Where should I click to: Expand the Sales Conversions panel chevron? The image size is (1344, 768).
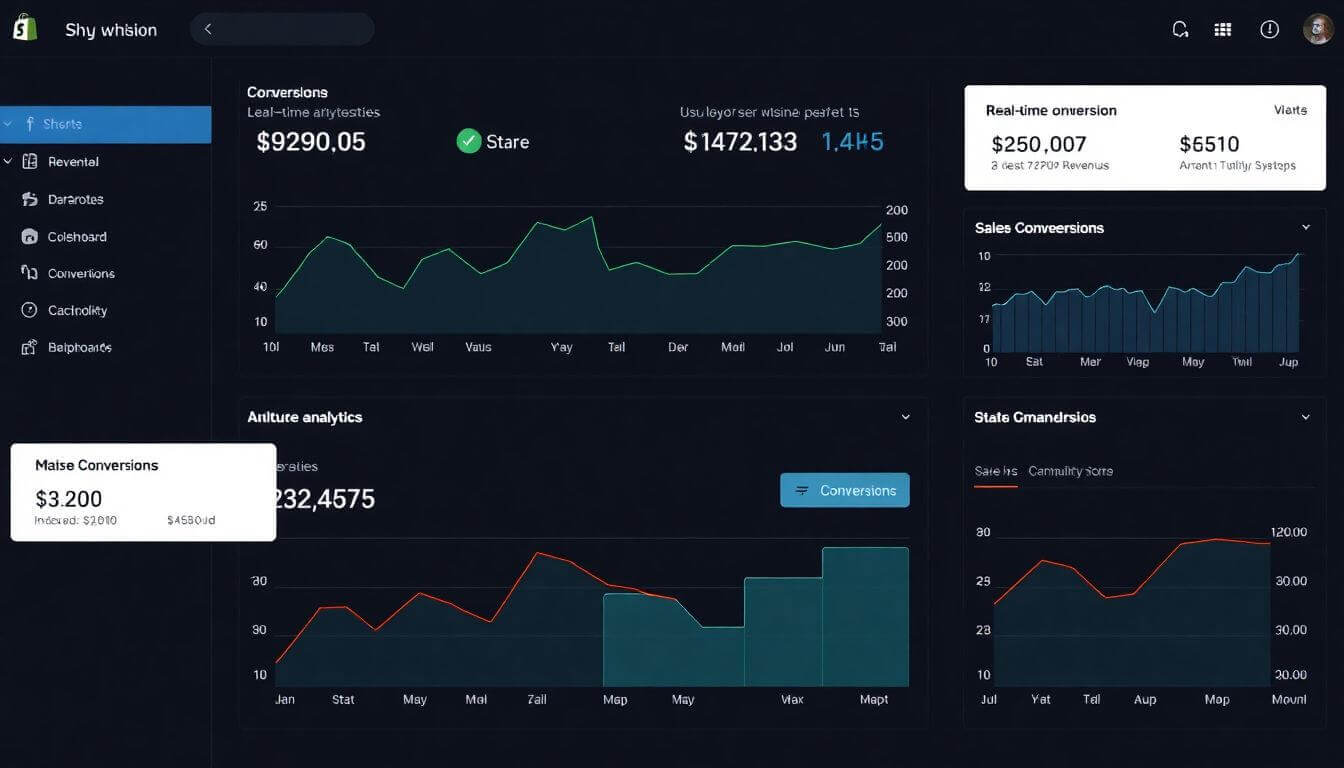click(1305, 228)
